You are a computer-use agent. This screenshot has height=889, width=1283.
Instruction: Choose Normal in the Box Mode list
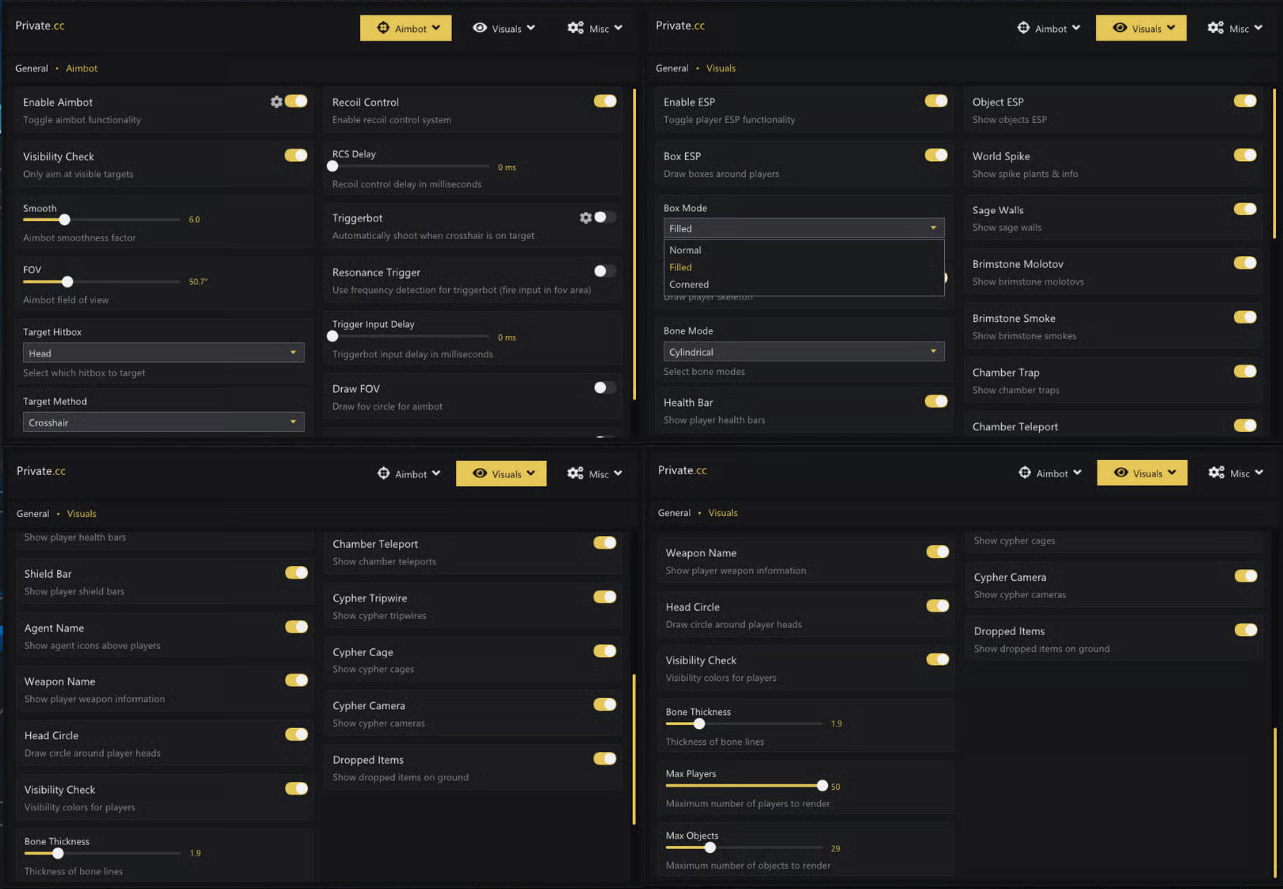tap(685, 250)
